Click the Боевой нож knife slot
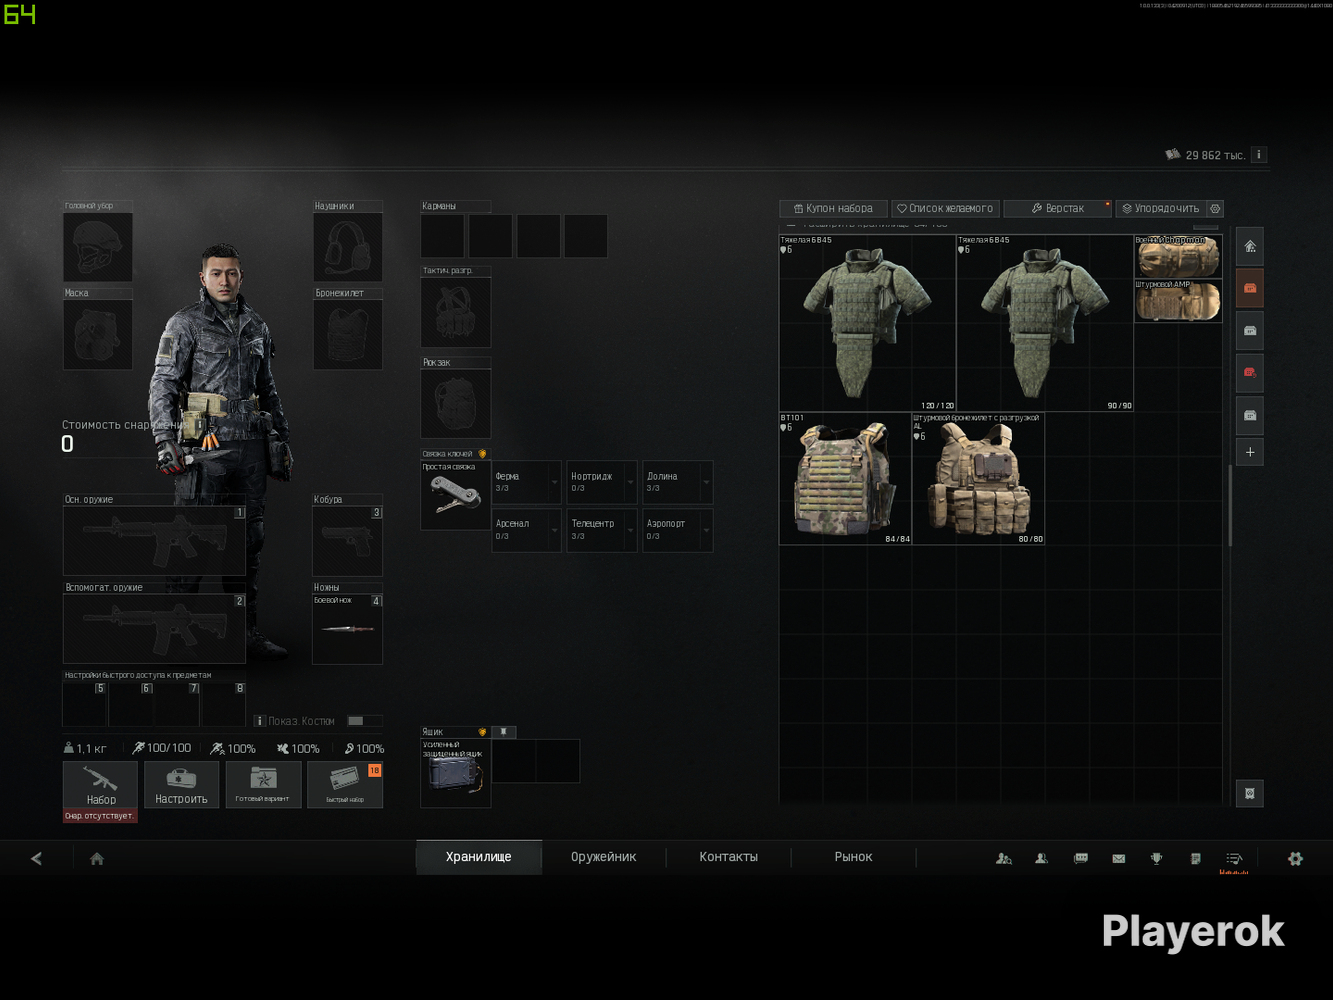The width and height of the screenshot is (1333, 1000). click(x=347, y=629)
